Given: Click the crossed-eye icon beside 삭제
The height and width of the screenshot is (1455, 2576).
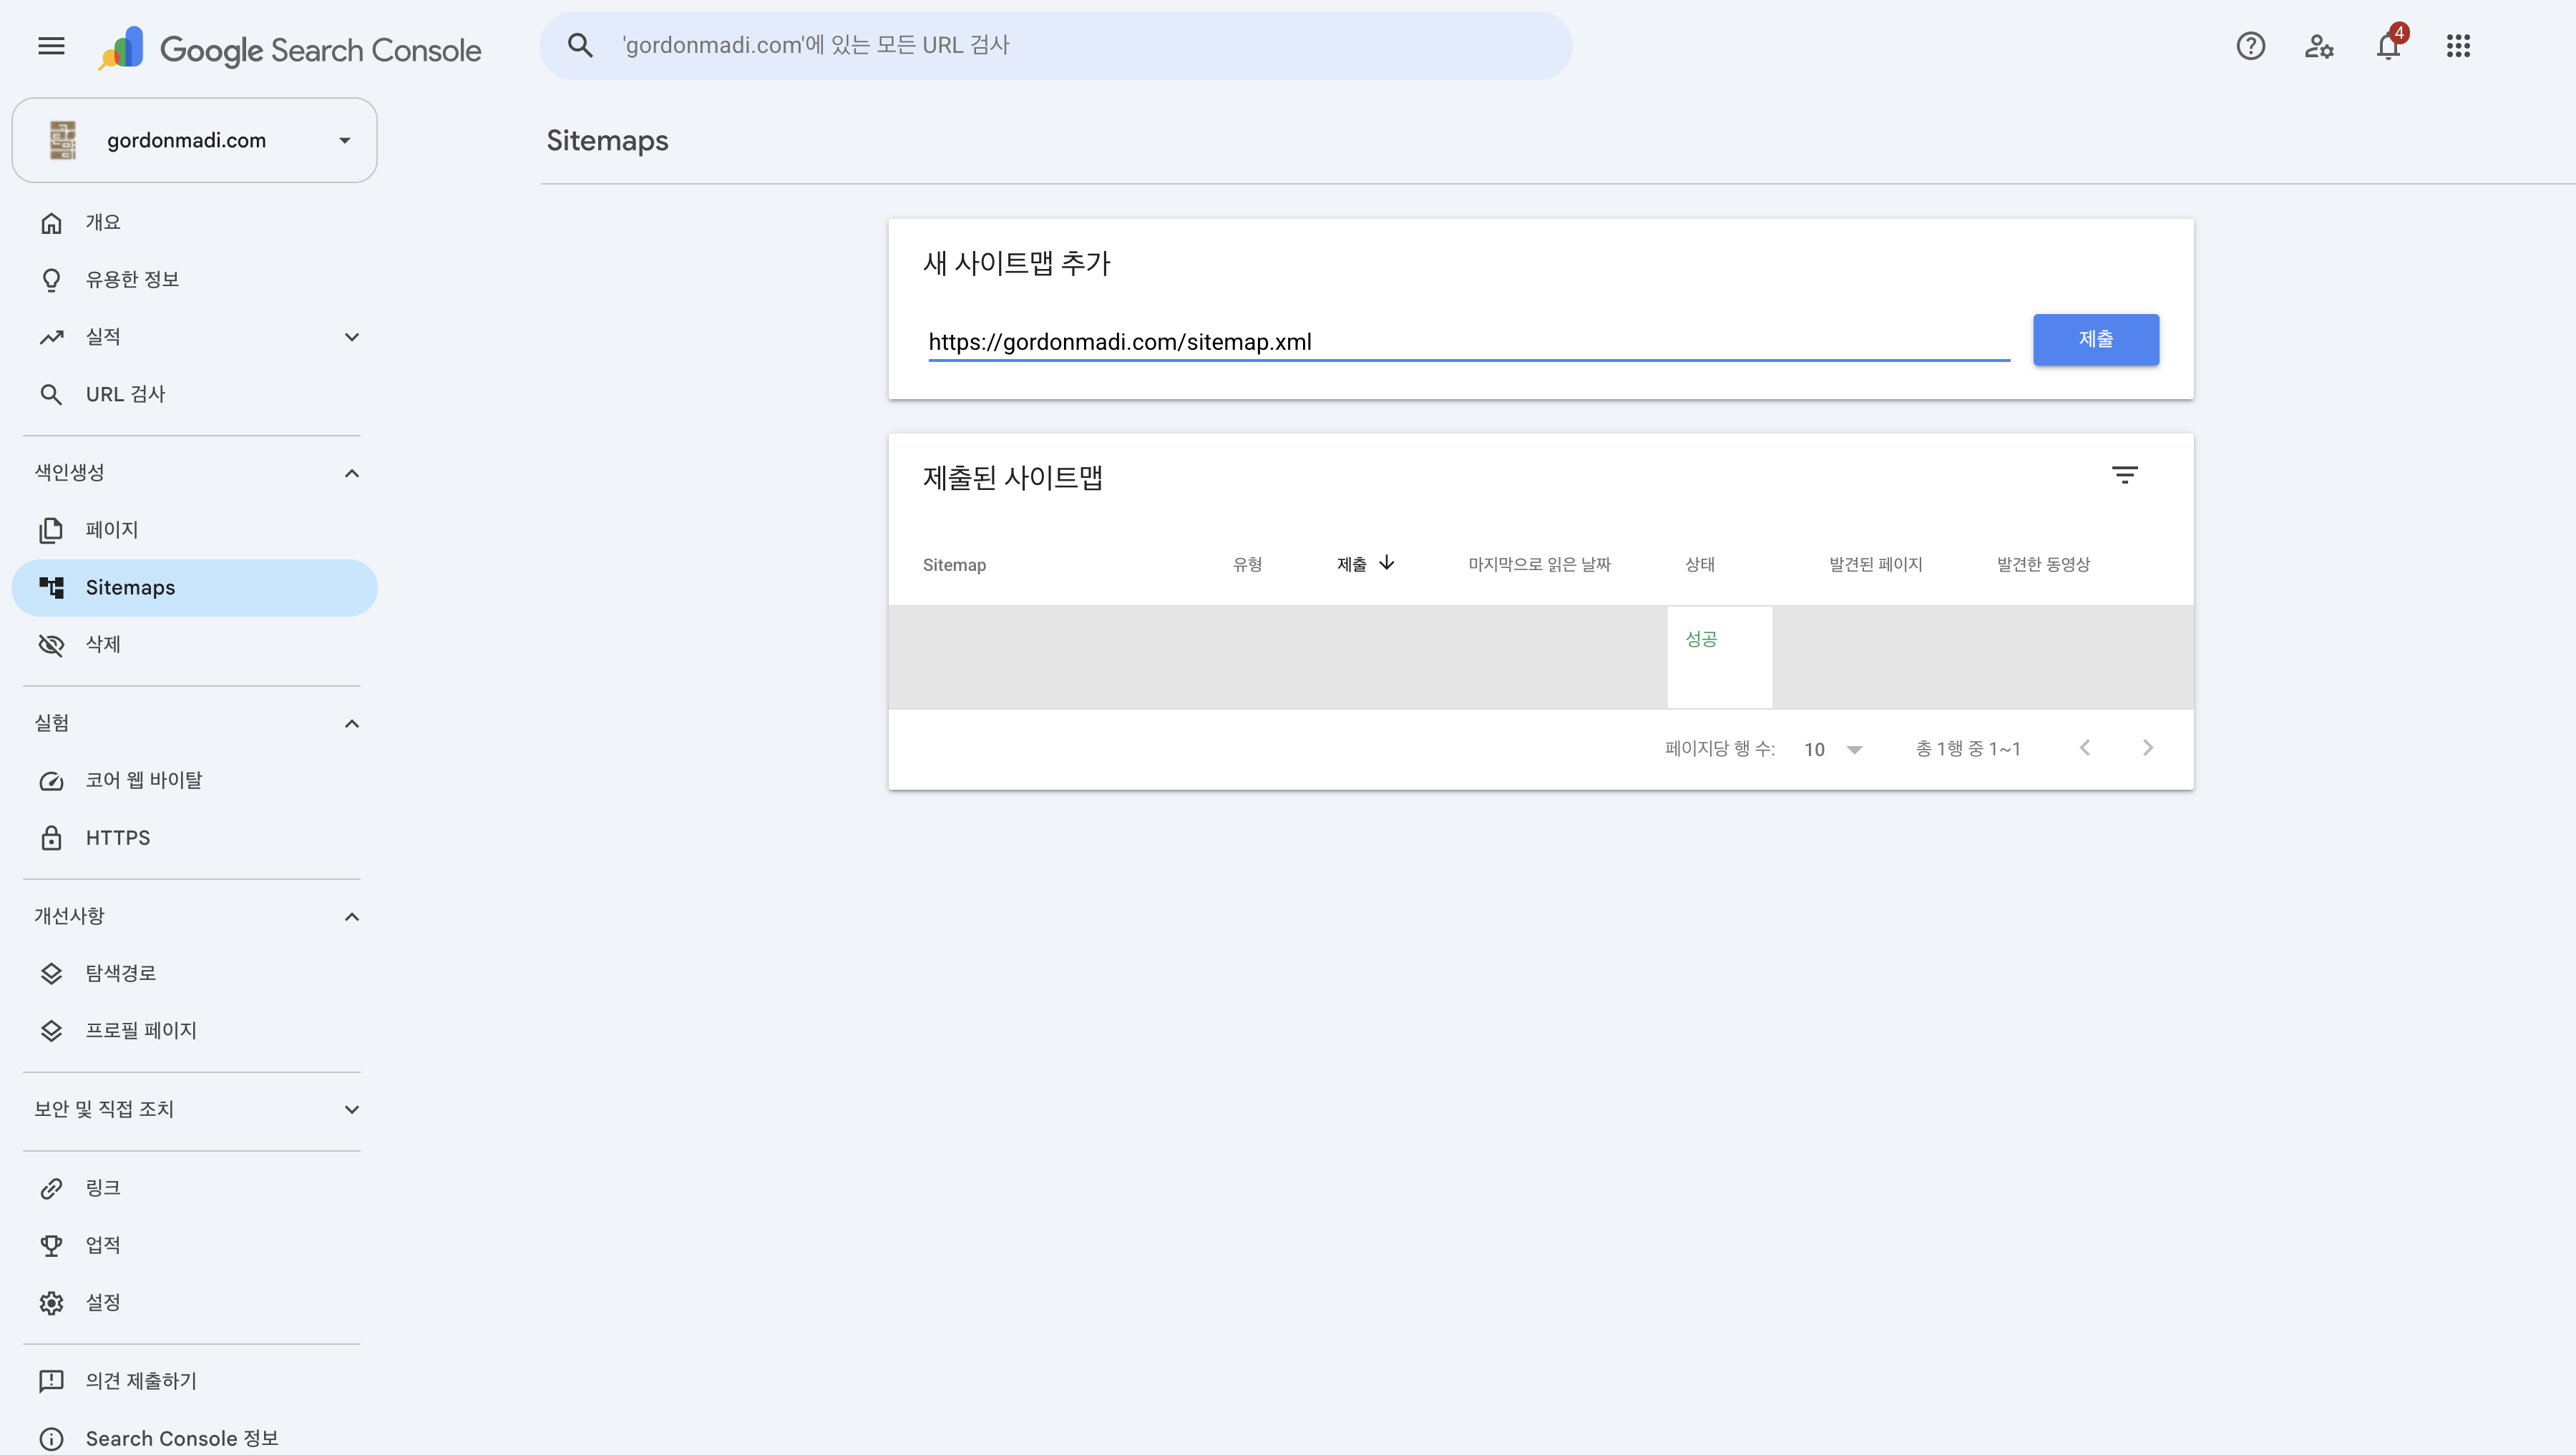Looking at the screenshot, I should coord(51,645).
